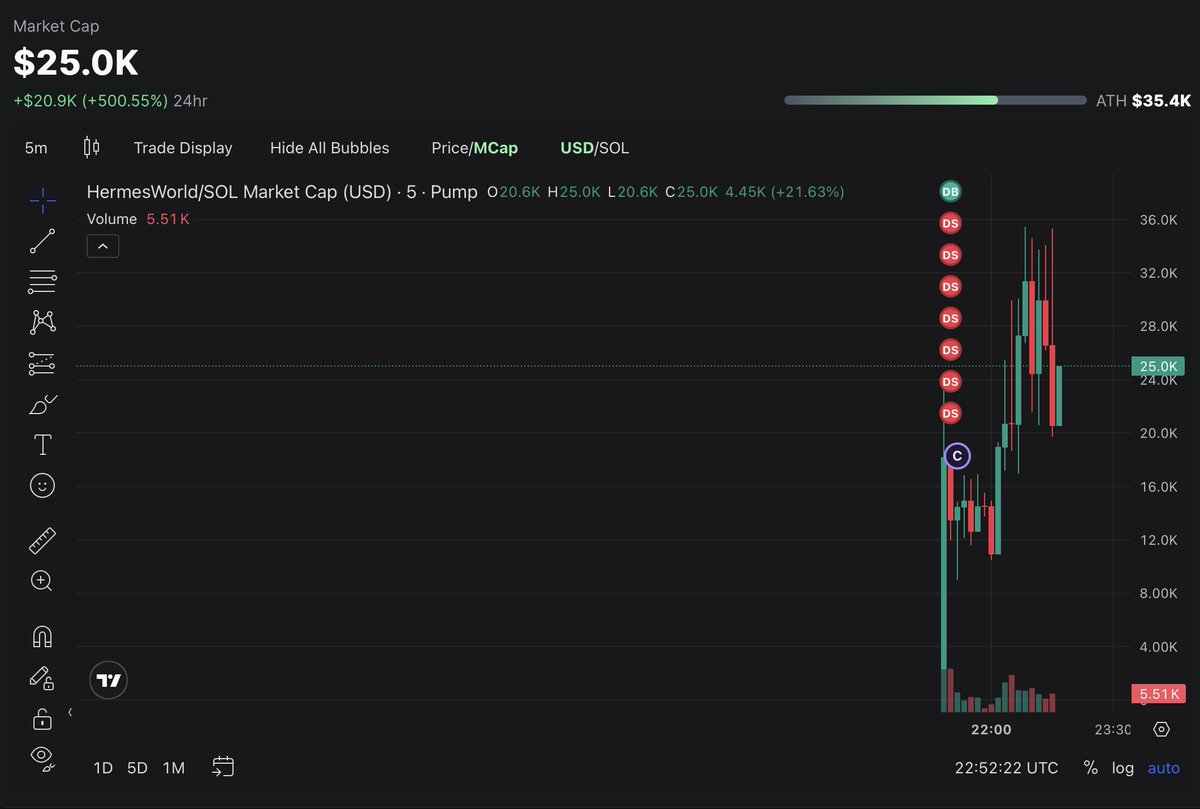Select the 1M time range

174,768
